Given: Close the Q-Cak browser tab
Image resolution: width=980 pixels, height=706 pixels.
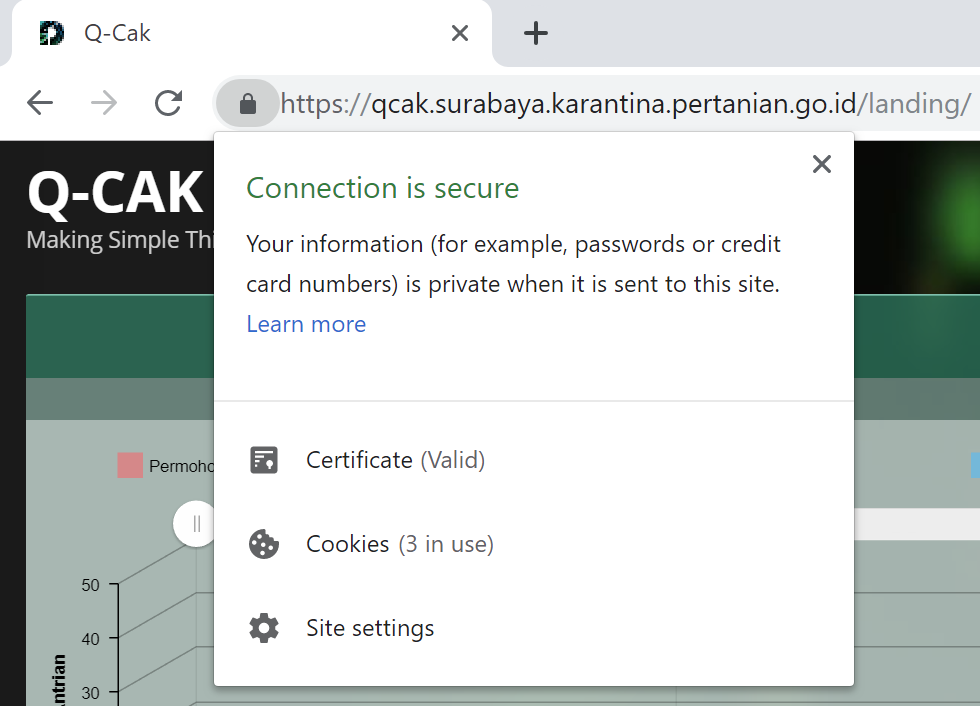Looking at the screenshot, I should [460, 33].
